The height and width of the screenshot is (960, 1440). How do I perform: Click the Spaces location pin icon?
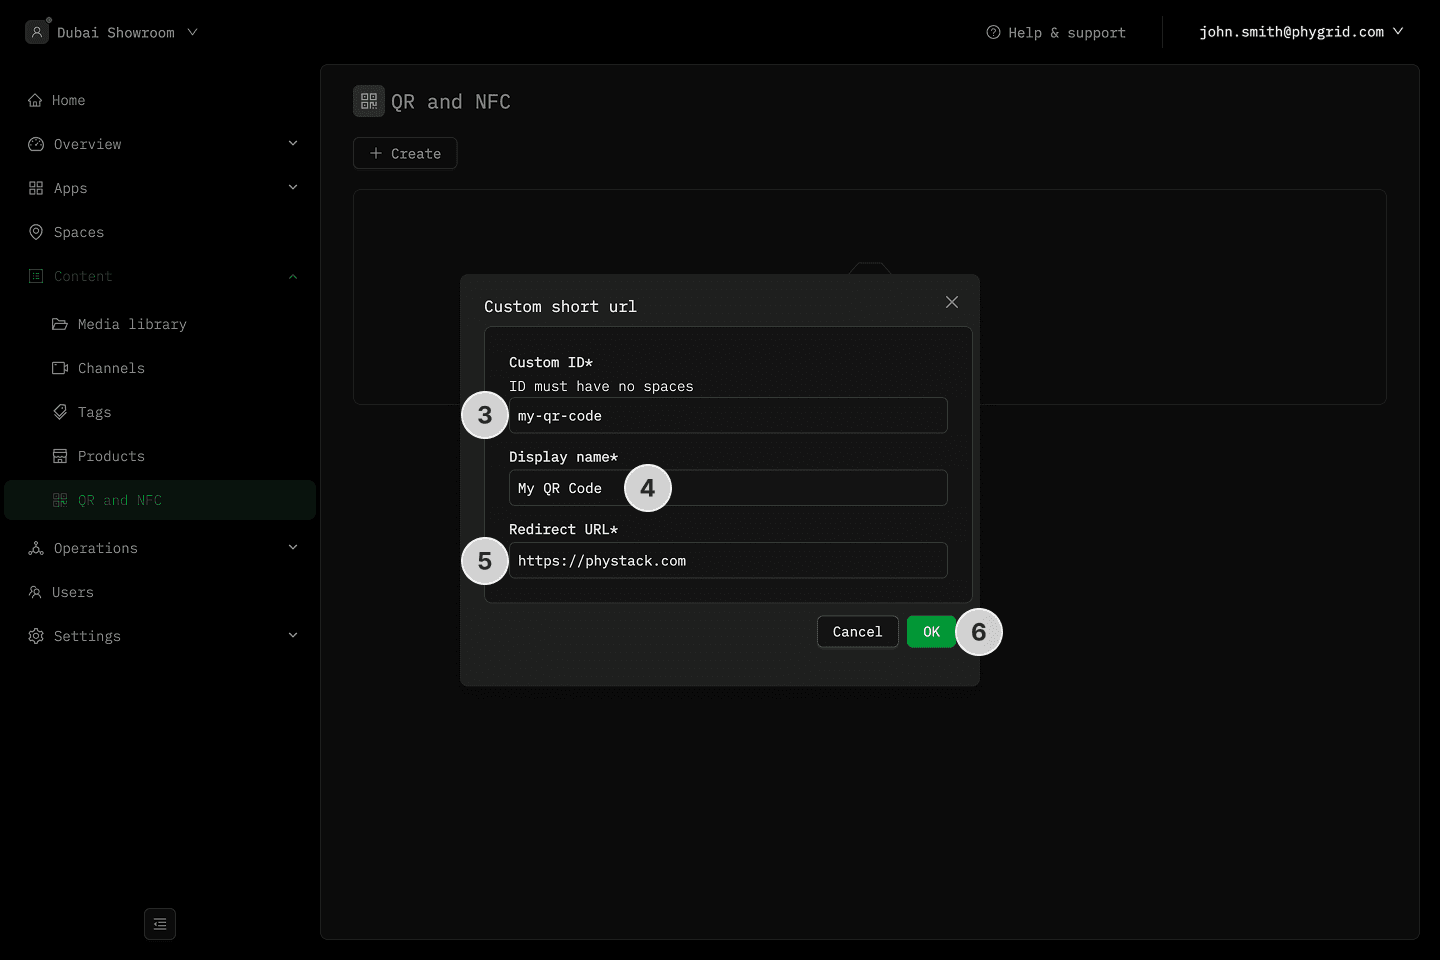point(36,232)
